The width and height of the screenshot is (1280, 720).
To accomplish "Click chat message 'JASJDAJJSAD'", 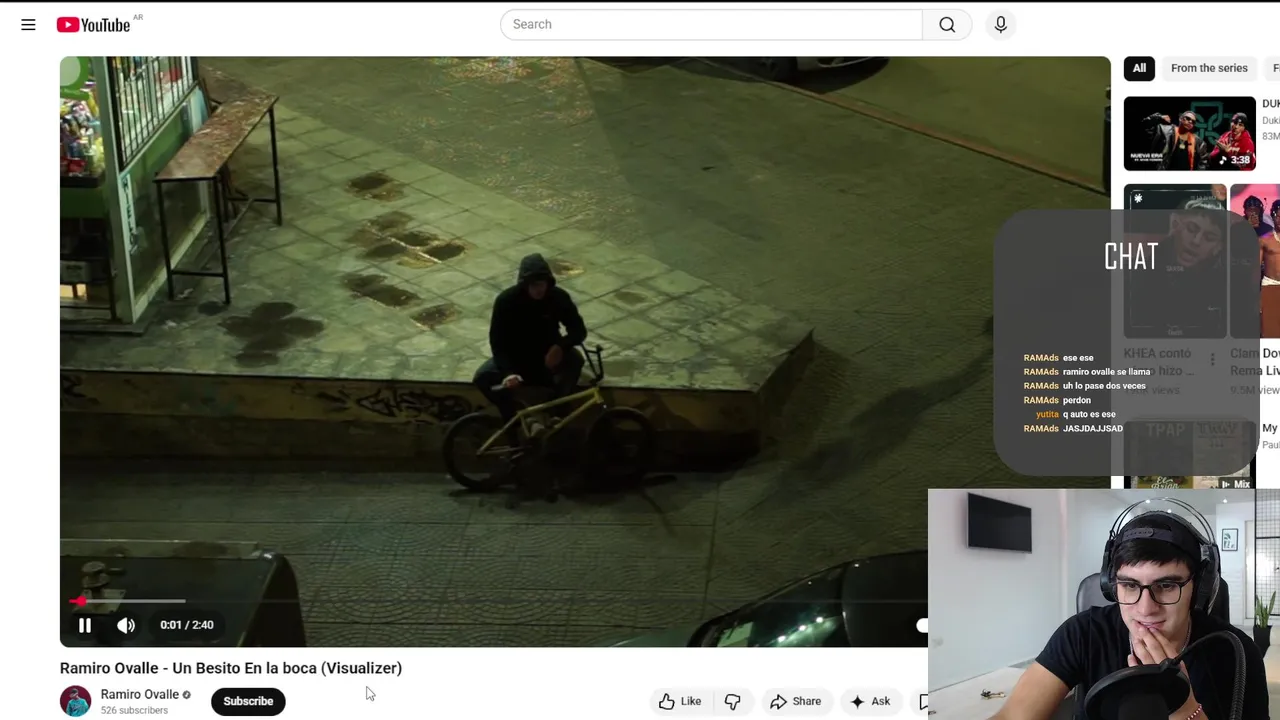I will pyautogui.click(x=1092, y=429).
